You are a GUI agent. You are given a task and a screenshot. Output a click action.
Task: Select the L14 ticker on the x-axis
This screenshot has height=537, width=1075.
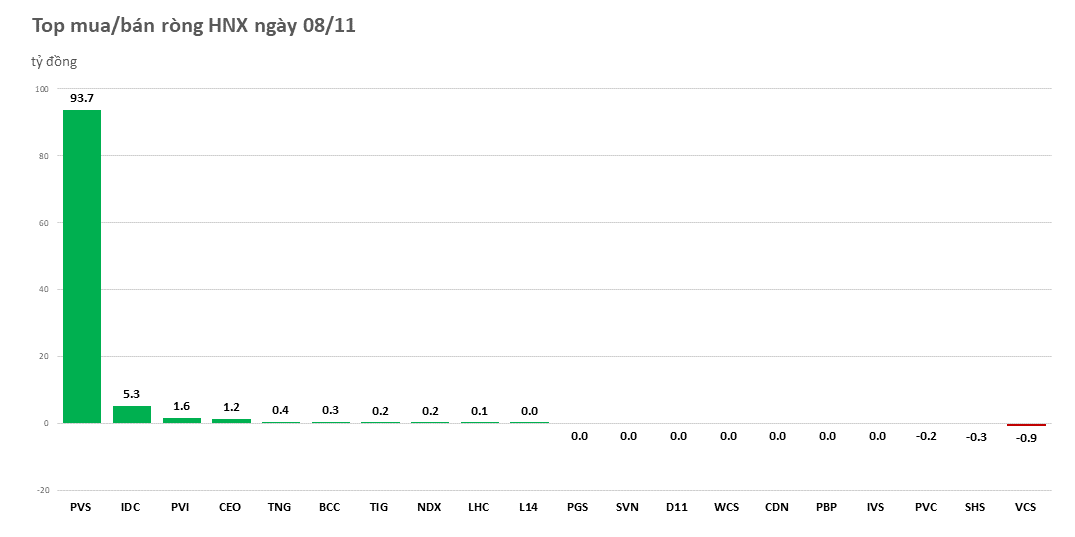(x=529, y=508)
